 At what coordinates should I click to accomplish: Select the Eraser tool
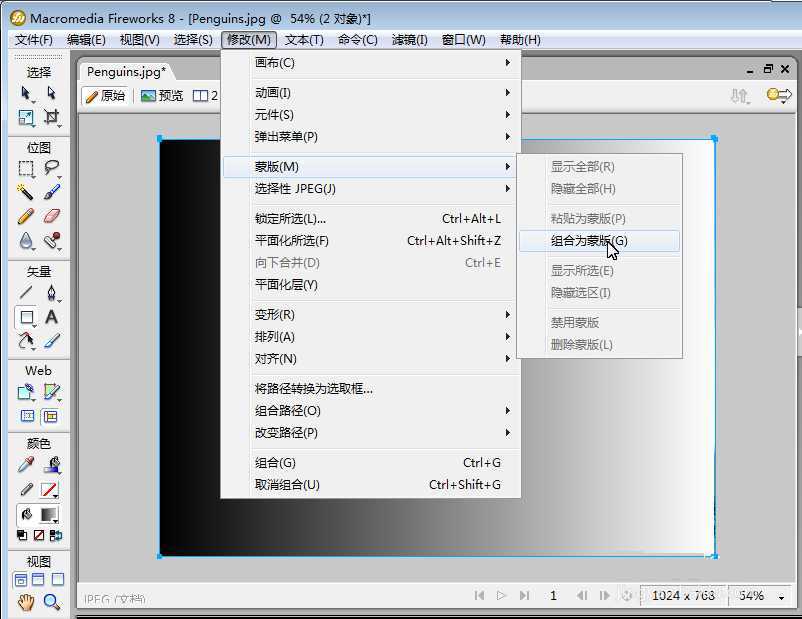tap(50, 215)
